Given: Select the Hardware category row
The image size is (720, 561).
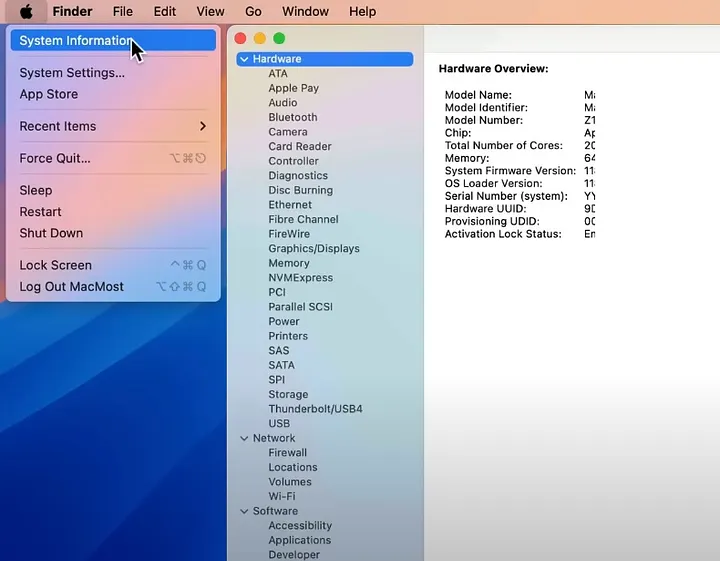Looking at the screenshot, I should (325, 59).
